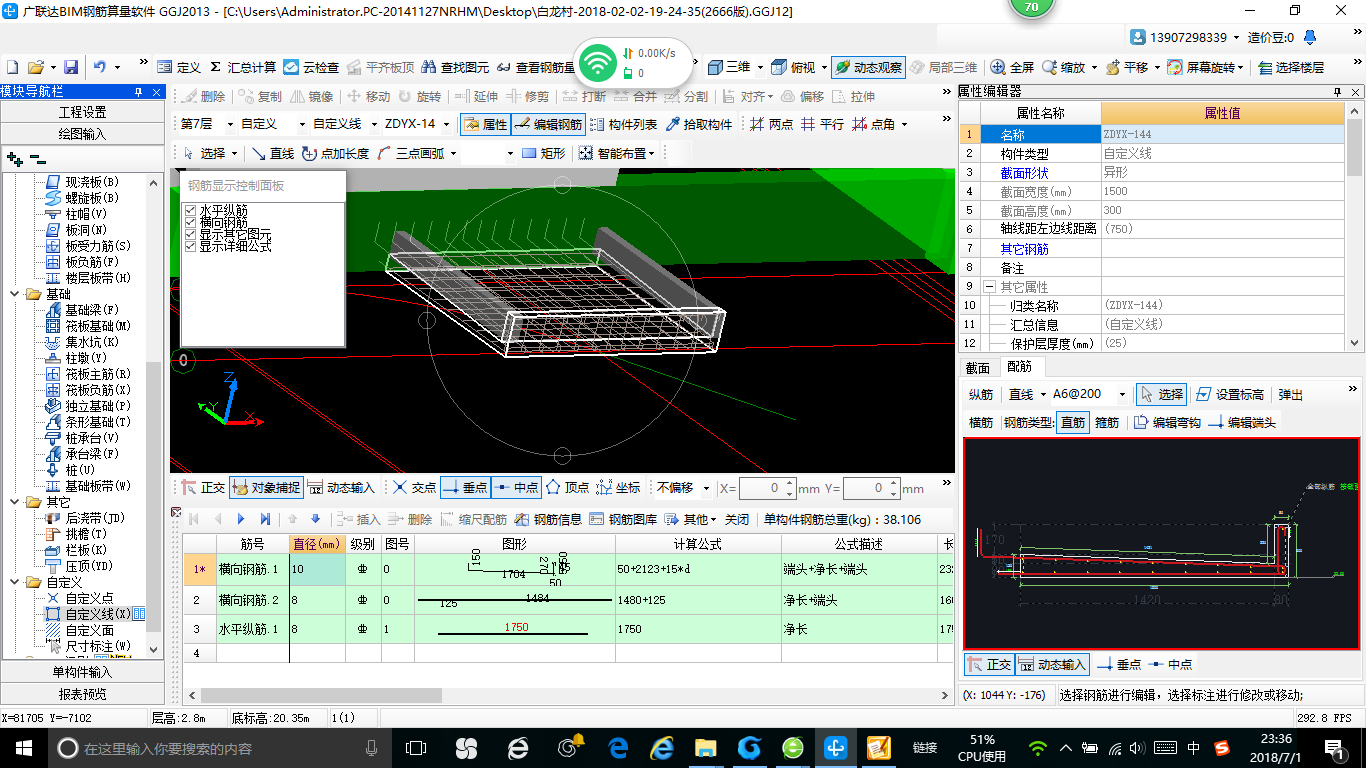The width and height of the screenshot is (1366, 768).
Task: Open the A6@200 rebar spec dropdown
Action: coord(1122,394)
